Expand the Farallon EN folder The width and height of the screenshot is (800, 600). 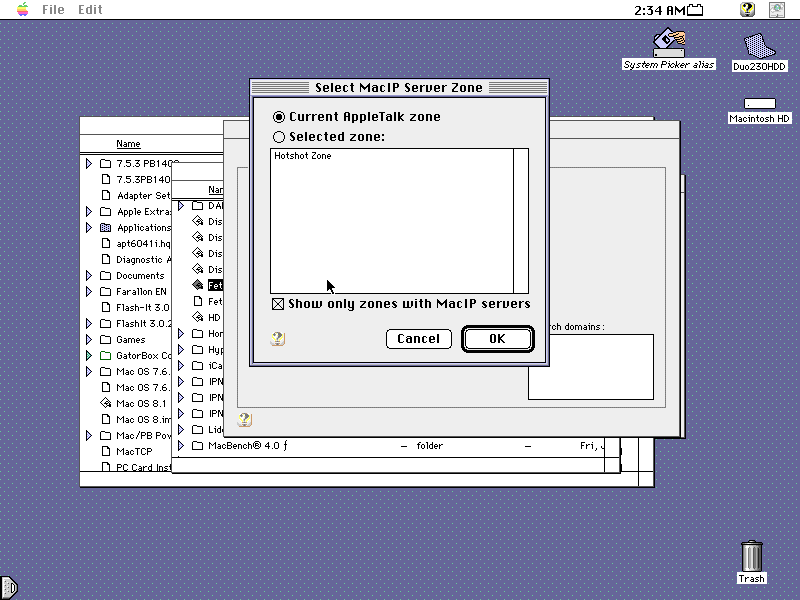[89, 291]
